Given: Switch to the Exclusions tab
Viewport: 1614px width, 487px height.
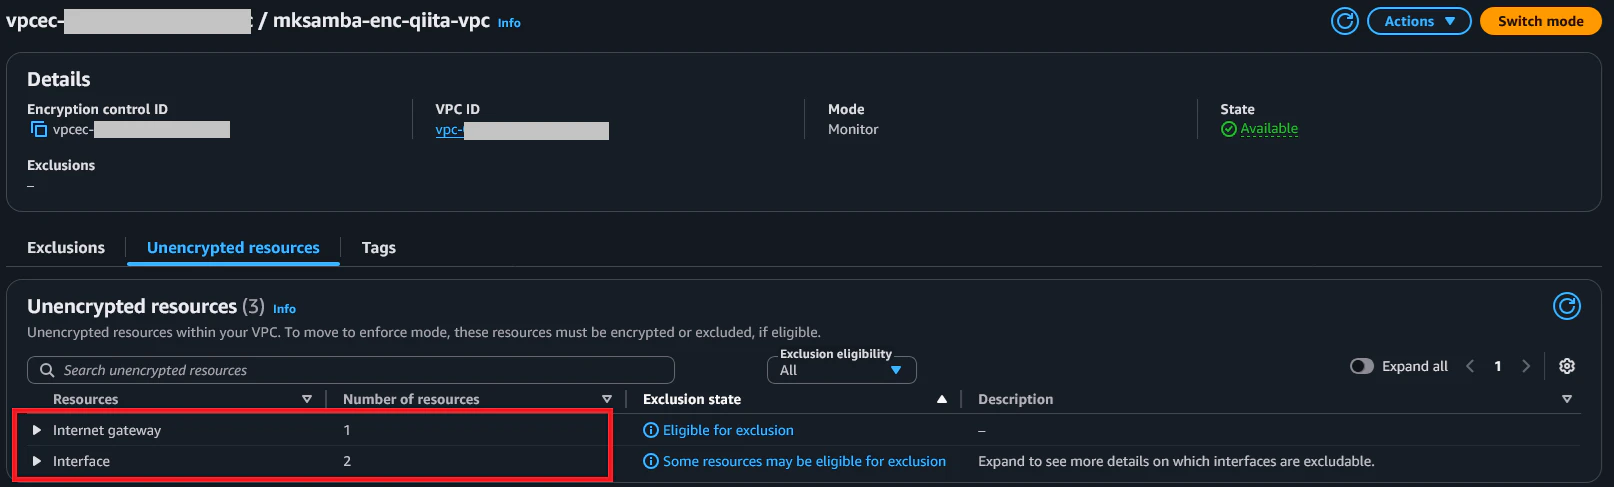Looking at the screenshot, I should coord(66,247).
